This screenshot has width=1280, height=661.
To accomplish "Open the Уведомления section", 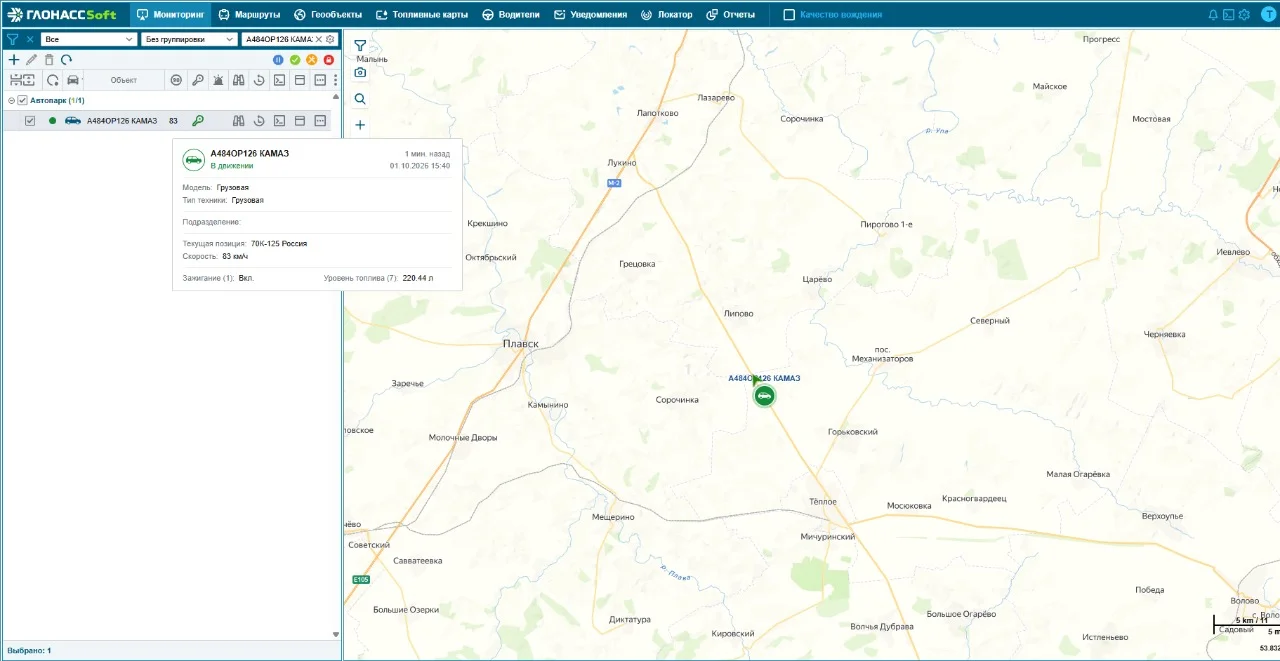I will pos(591,15).
